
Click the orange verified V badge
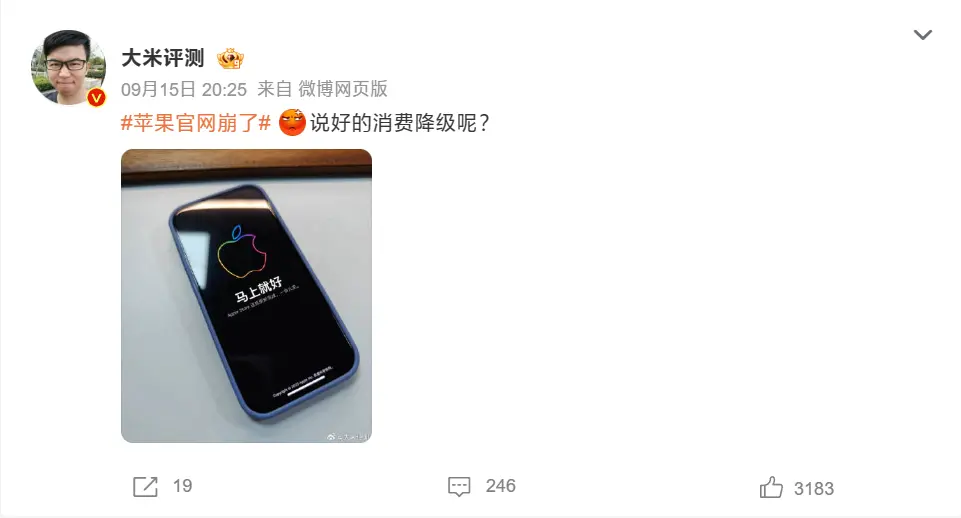click(96, 97)
